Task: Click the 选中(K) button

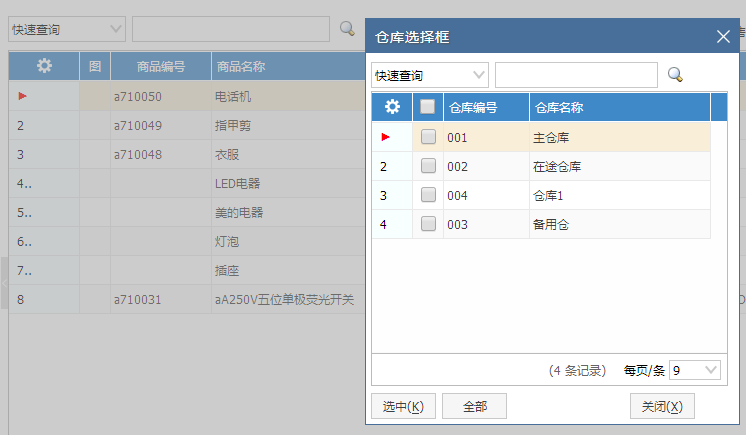Action: pyautogui.click(x=403, y=406)
